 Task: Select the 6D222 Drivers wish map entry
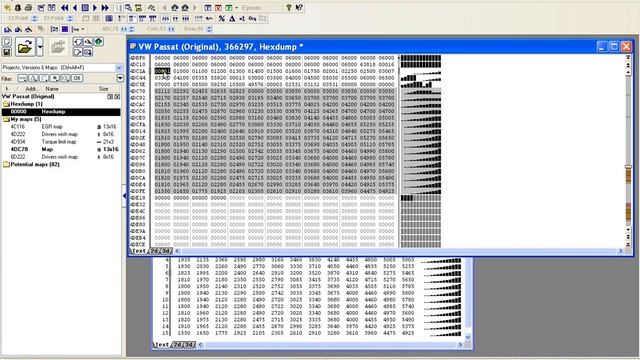(x=61, y=157)
